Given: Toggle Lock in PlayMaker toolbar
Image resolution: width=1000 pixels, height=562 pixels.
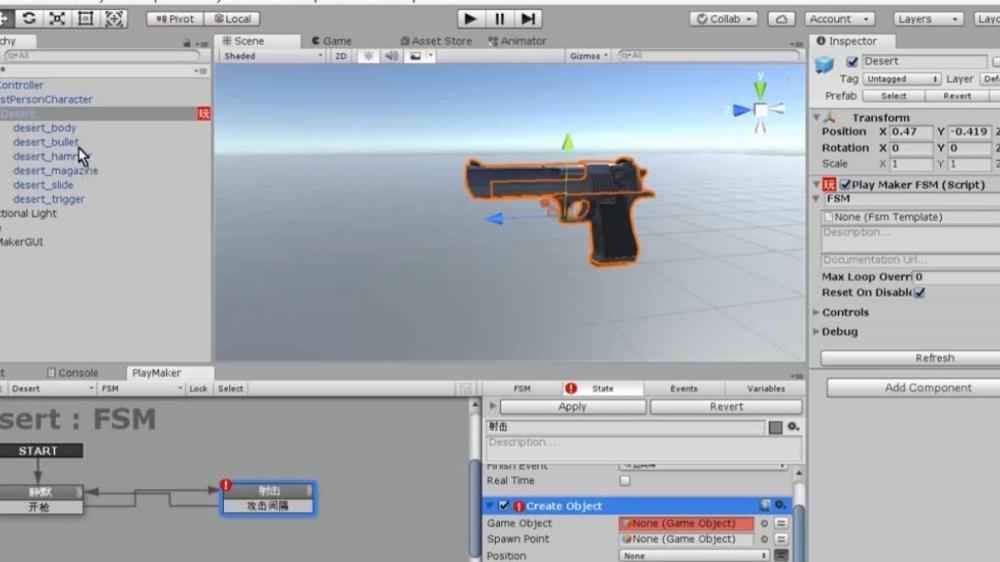Looking at the screenshot, I should 198,388.
